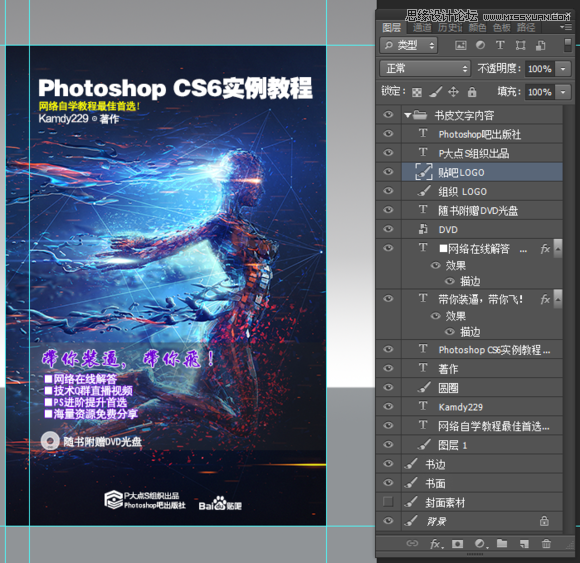Add layer mask icon at panel bottom

tap(457, 544)
